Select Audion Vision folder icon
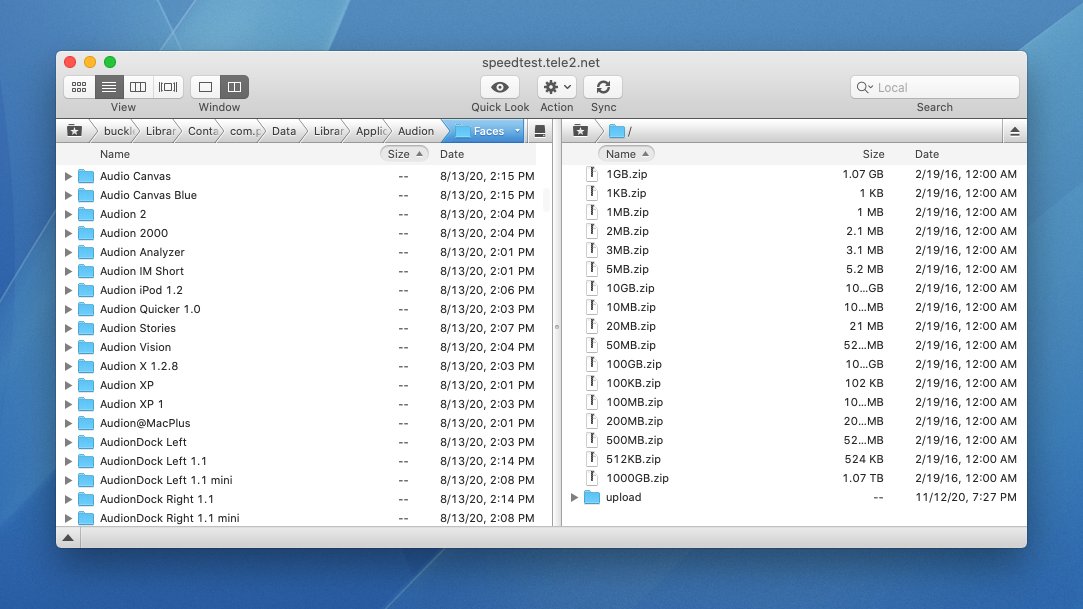Screen dimensions: 1083x609 [86, 347]
